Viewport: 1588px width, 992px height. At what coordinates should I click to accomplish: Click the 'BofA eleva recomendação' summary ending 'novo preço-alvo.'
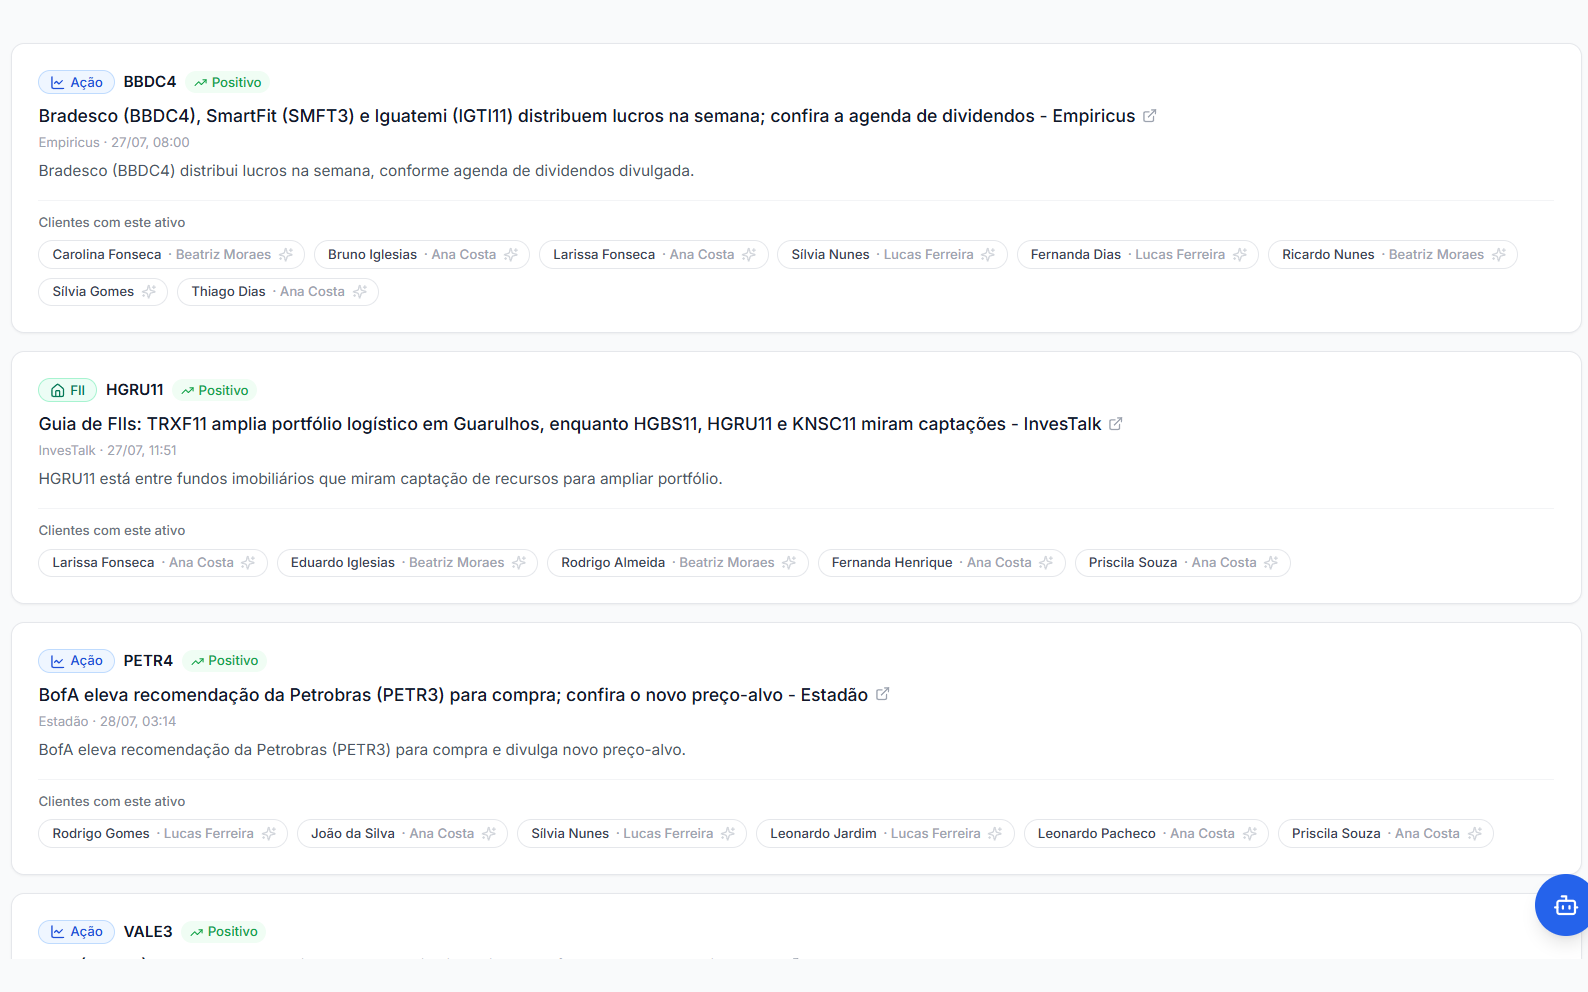coord(362,750)
